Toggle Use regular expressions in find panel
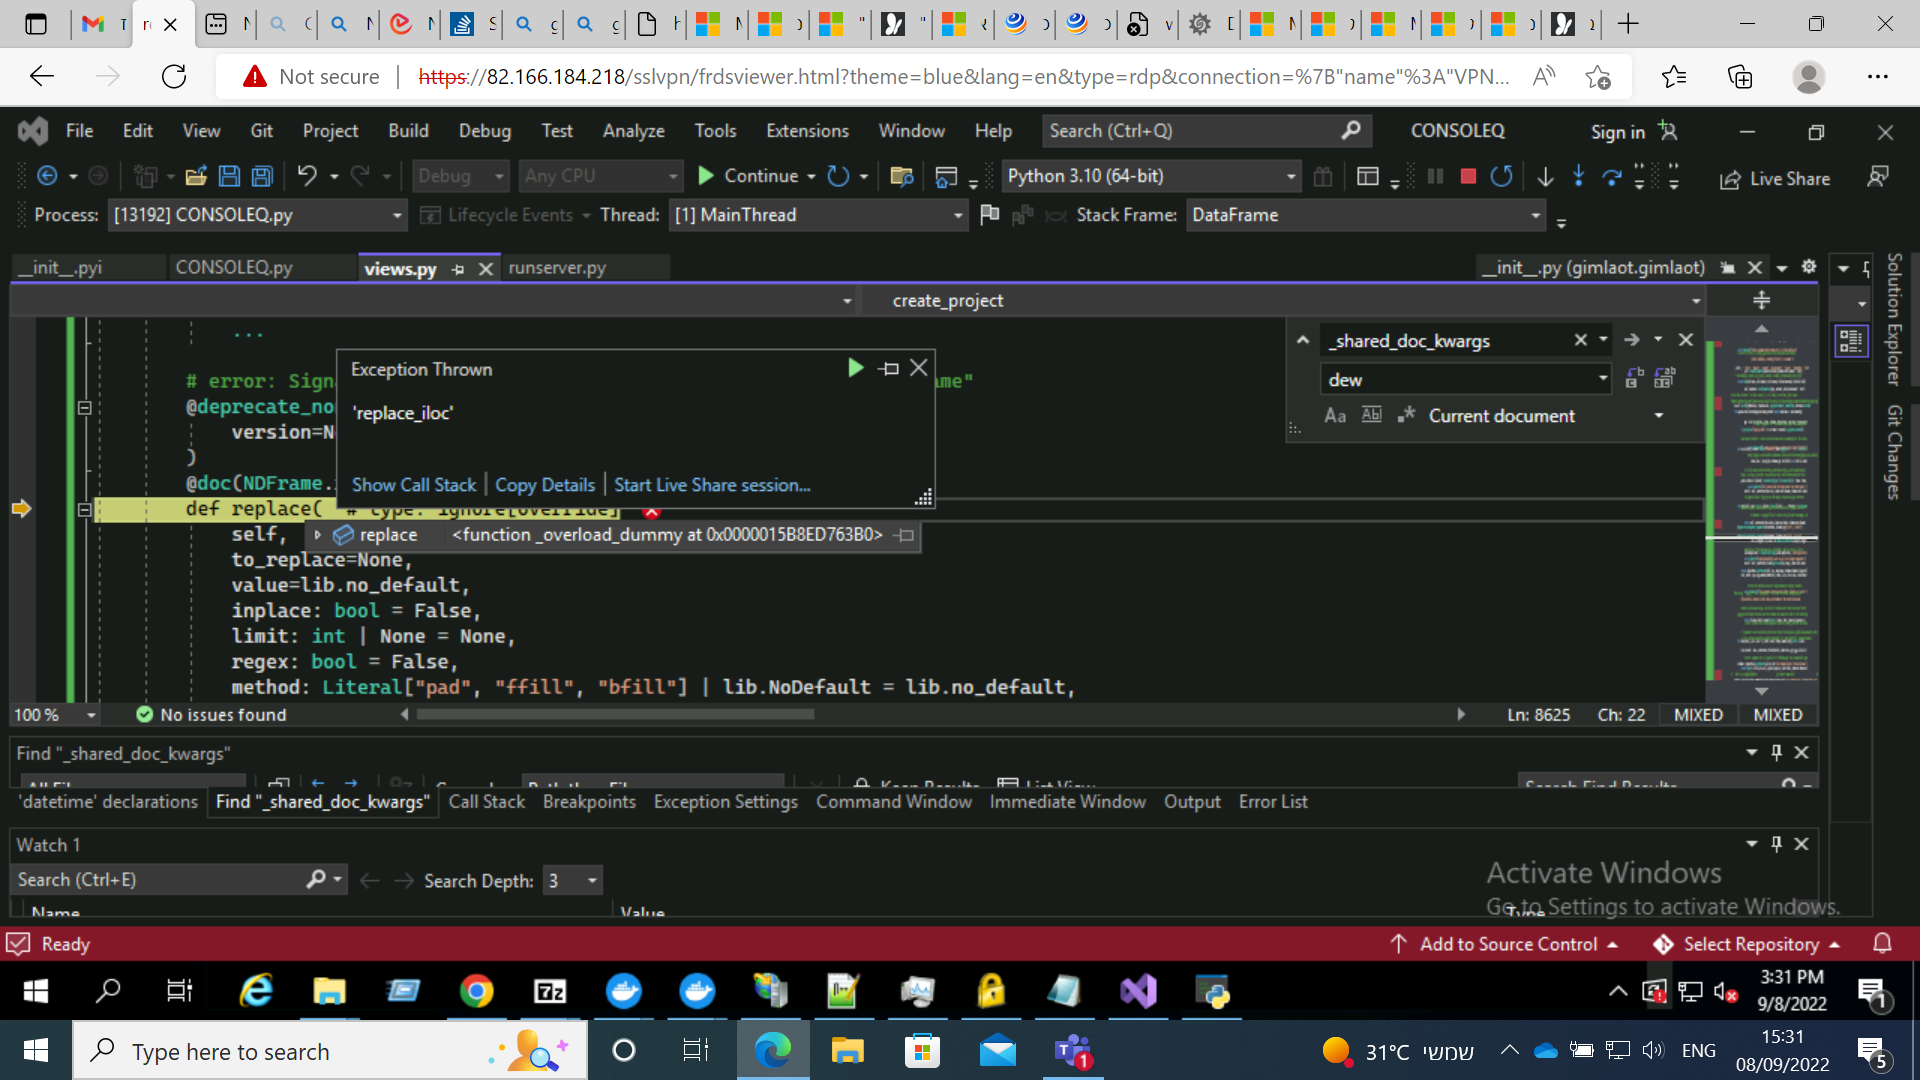The height and width of the screenshot is (1080, 1920). (1406, 415)
